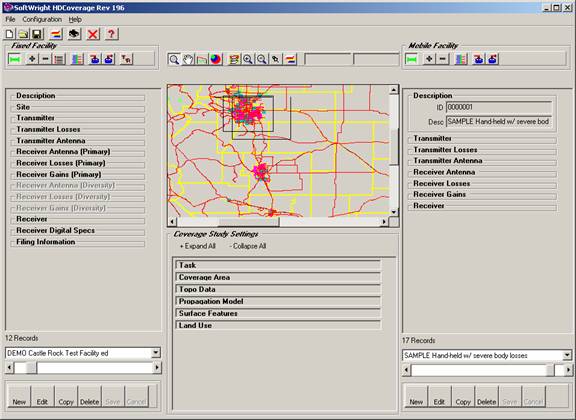Click the pointer pin icon in map toolbar
The image size is (576, 420).
tap(276, 59)
